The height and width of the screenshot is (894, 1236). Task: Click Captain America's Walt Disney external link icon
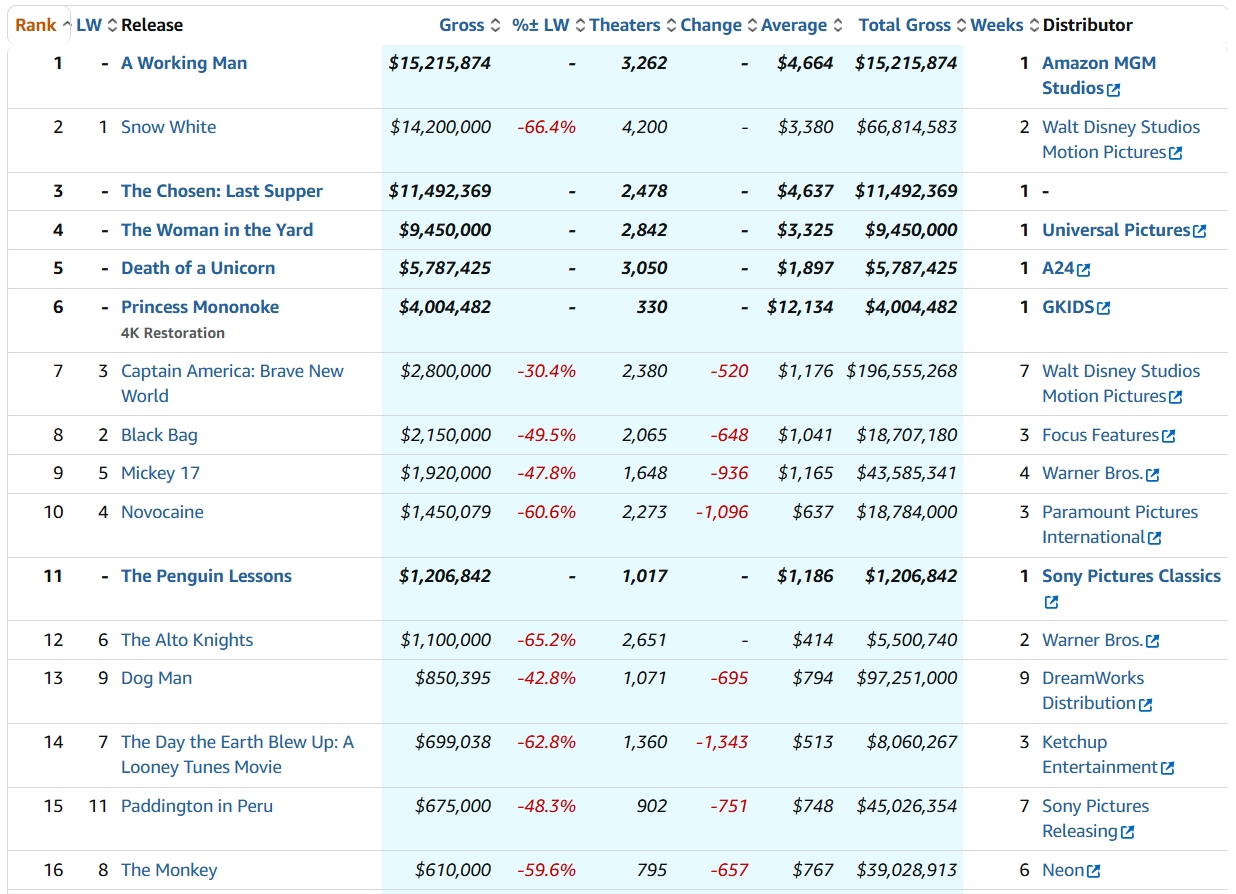point(1176,397)
